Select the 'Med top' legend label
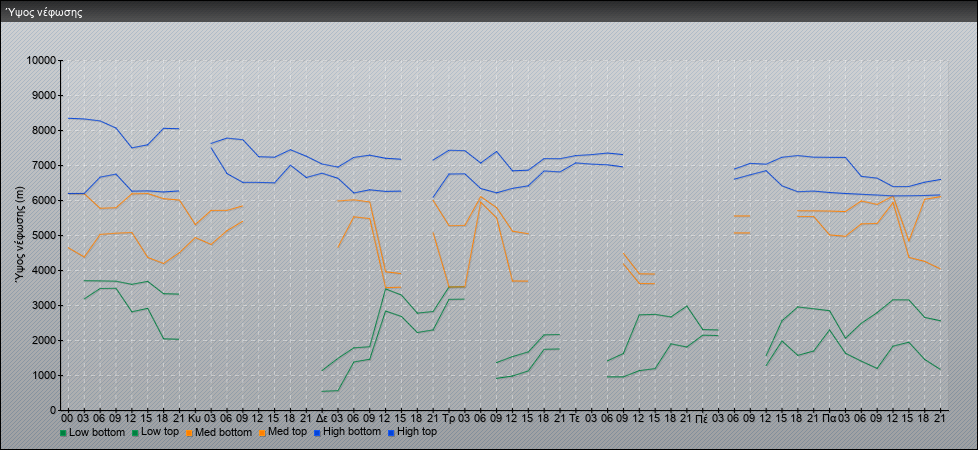978x450 pixels. (x=289, y=432)
